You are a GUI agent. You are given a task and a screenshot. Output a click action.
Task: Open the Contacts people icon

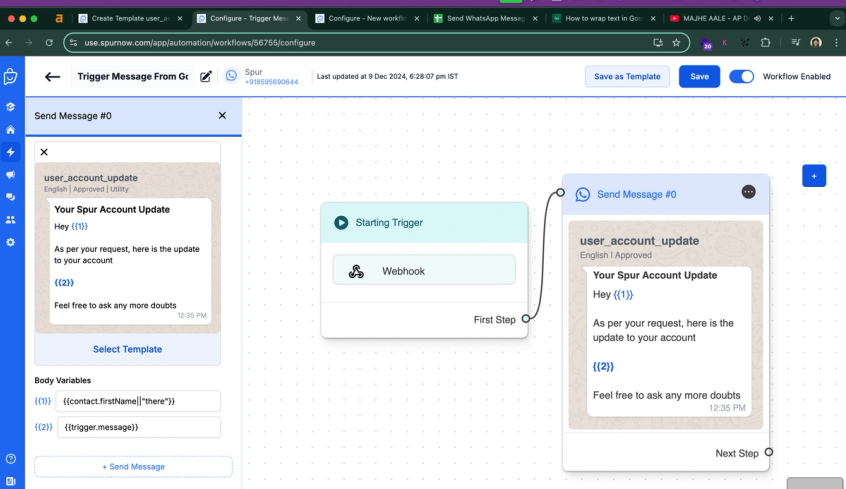click(10, 220)
